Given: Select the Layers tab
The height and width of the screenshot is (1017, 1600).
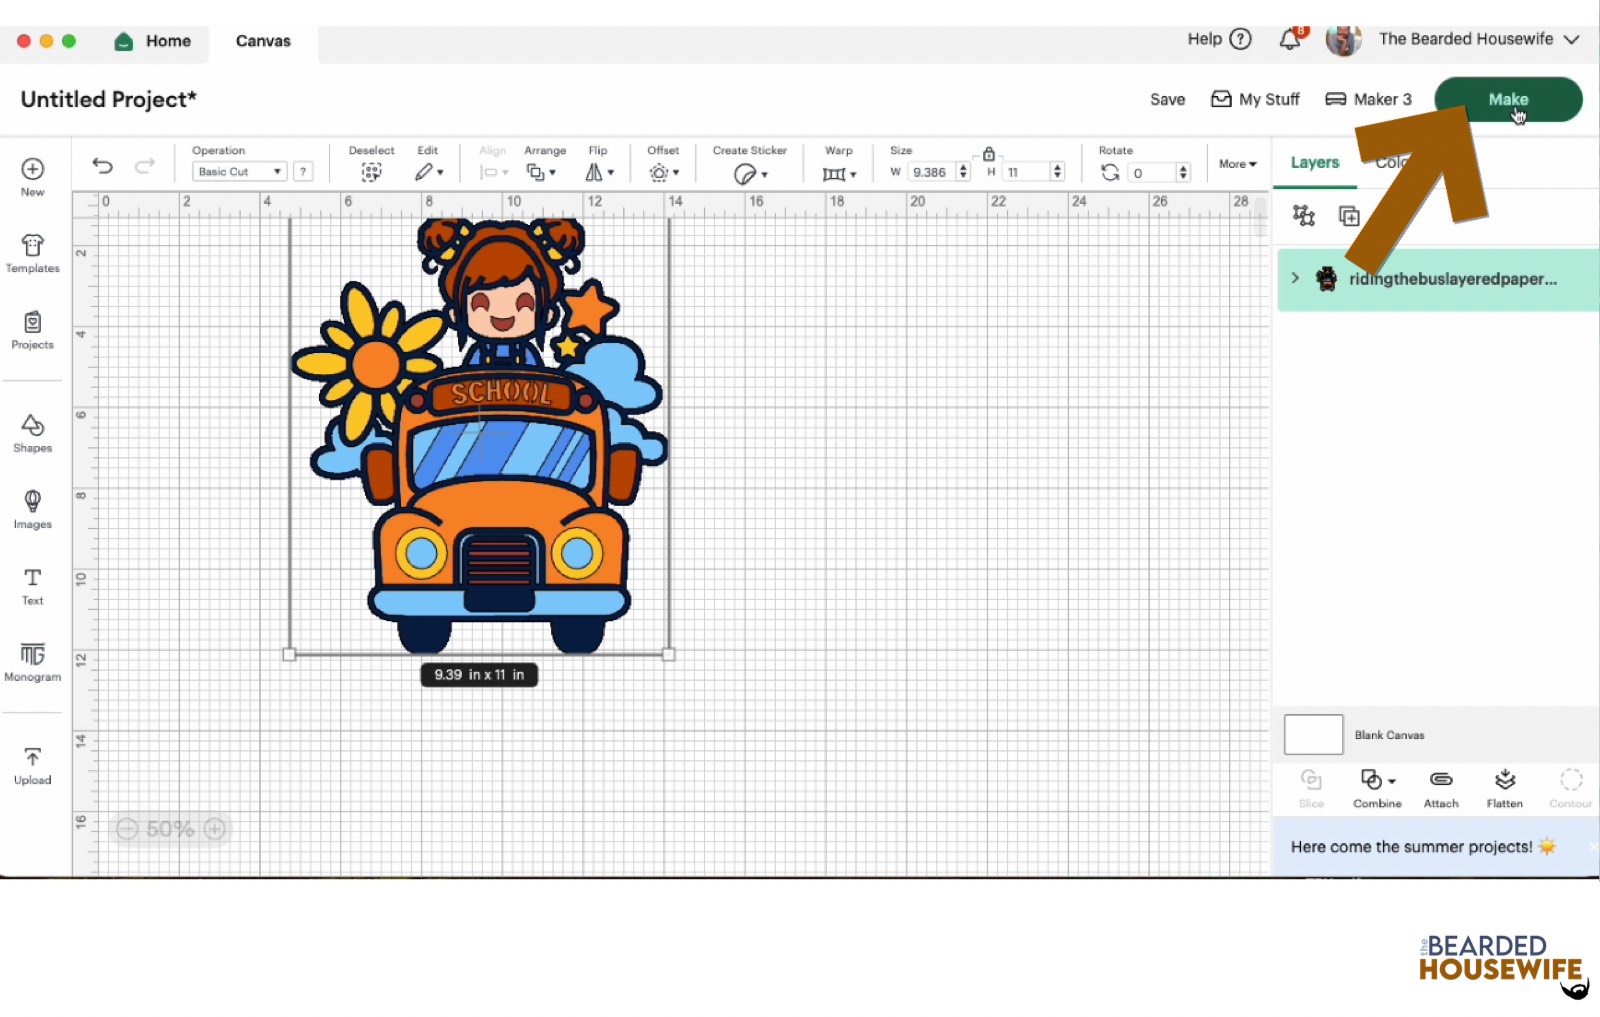Looking at the screenshot, I should click(x=1314, y=163).
